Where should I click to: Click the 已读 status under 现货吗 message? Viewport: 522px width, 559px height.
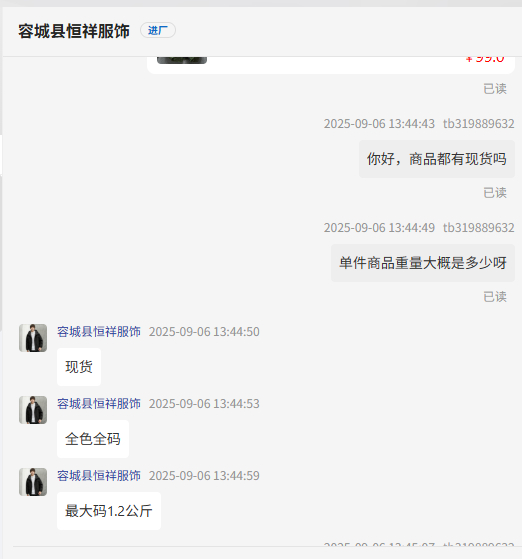click(495, 193)
